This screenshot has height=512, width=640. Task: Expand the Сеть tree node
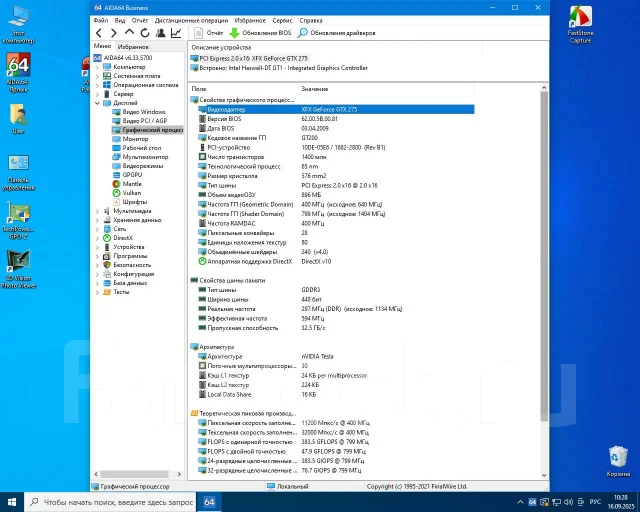97,229
